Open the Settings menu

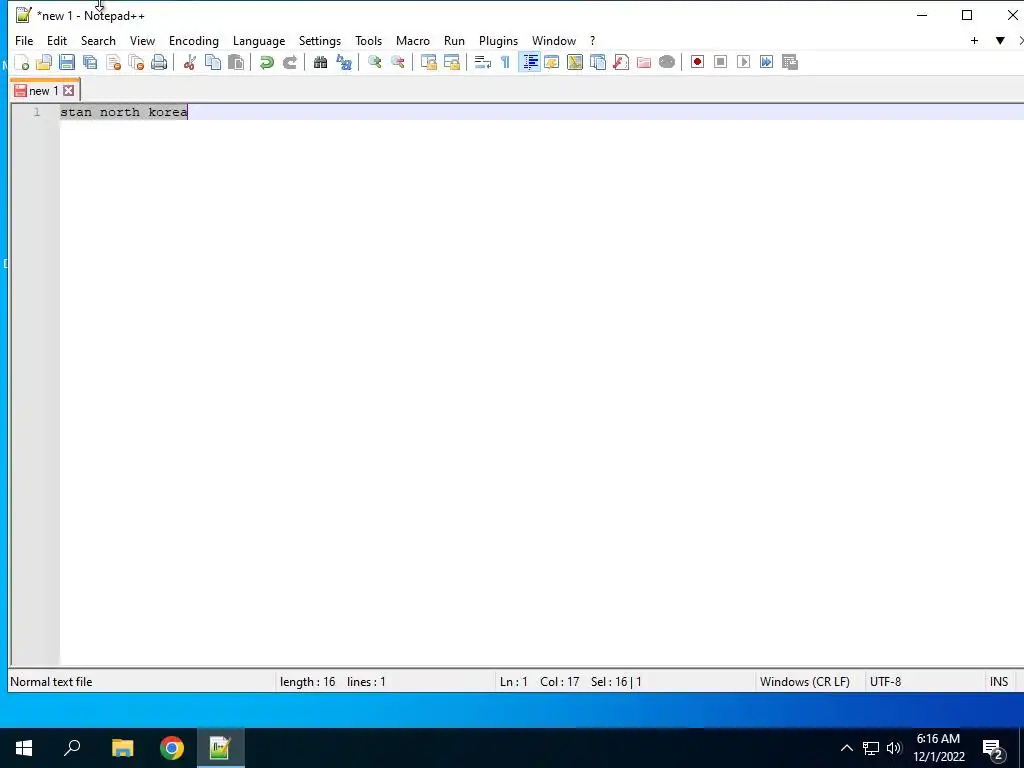(320, 40)
